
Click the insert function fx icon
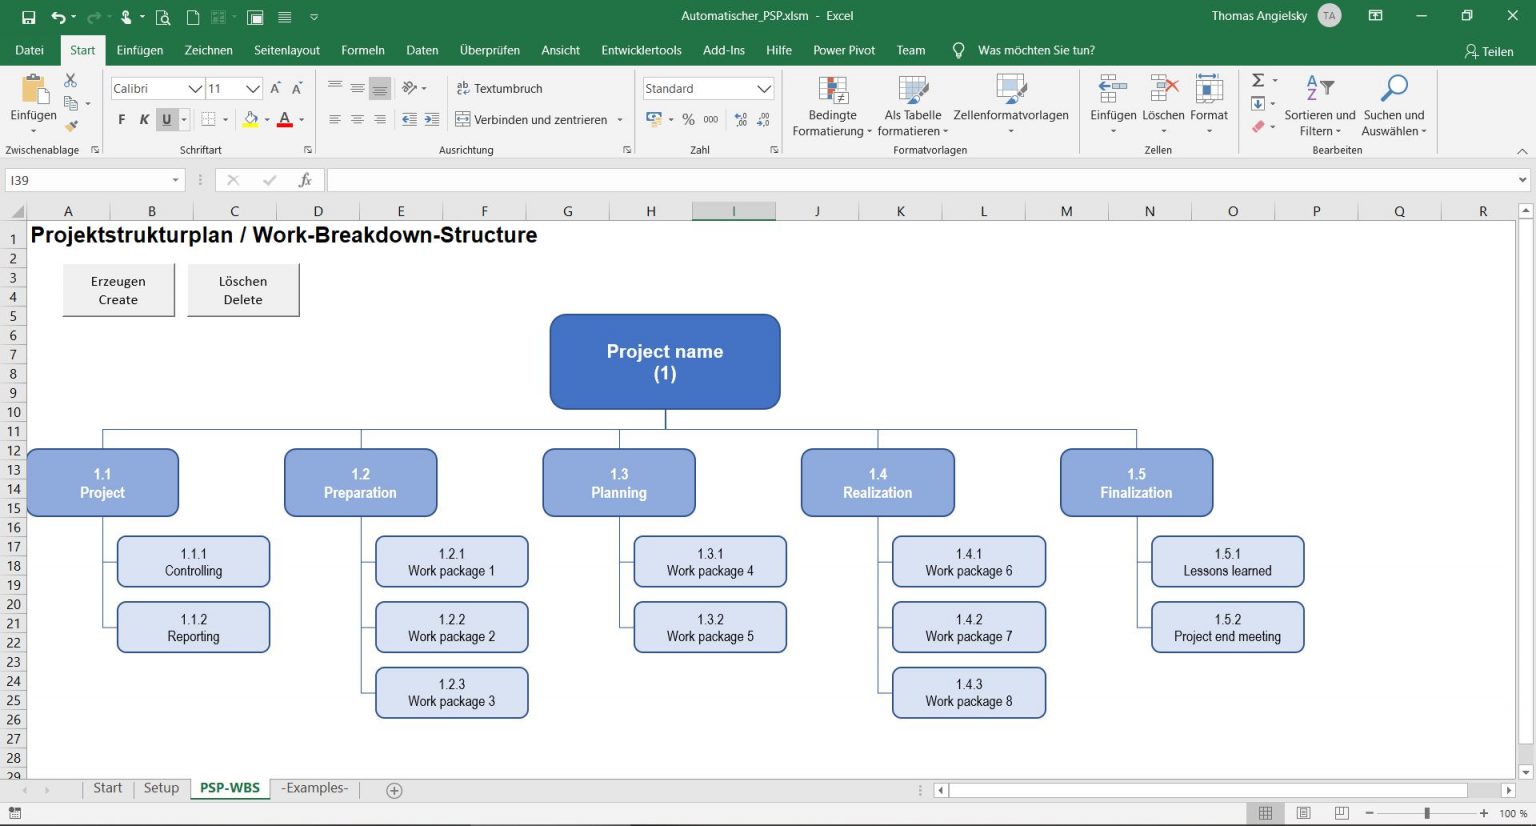305,180
